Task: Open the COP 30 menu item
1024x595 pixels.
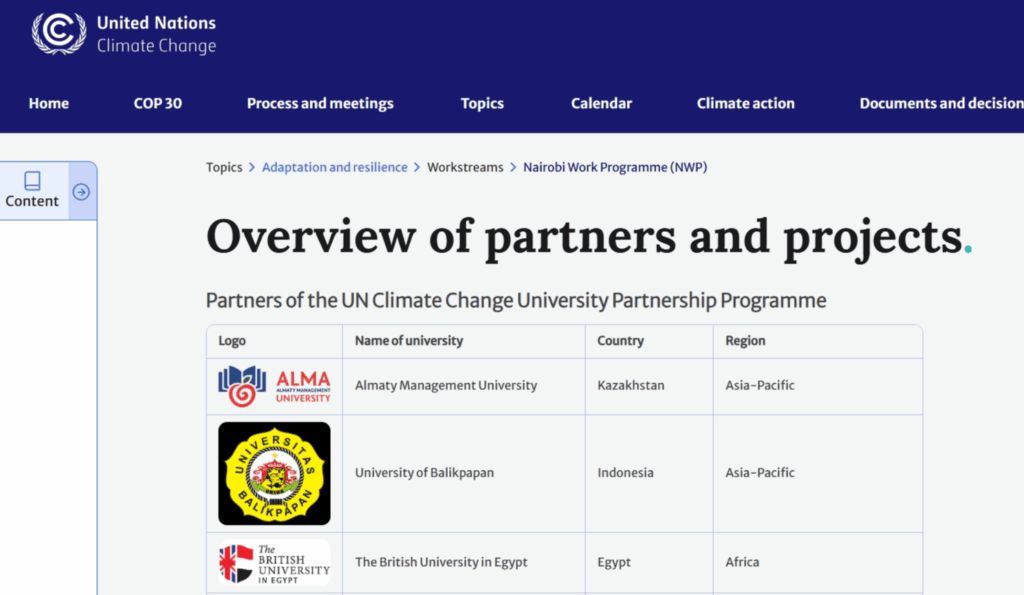Action: coord(158,103)
